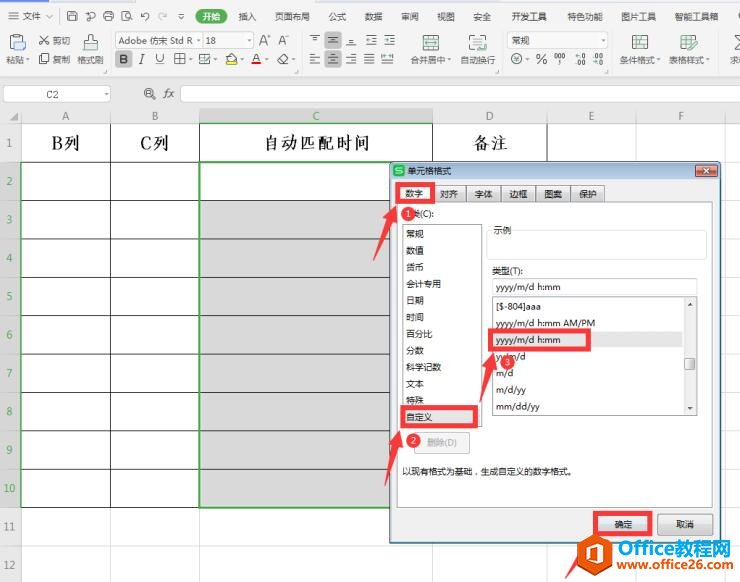Click the Conditional Formatting (条件格式) icon
This screenshot has width=740, height=582.
(x=639, y=43)
